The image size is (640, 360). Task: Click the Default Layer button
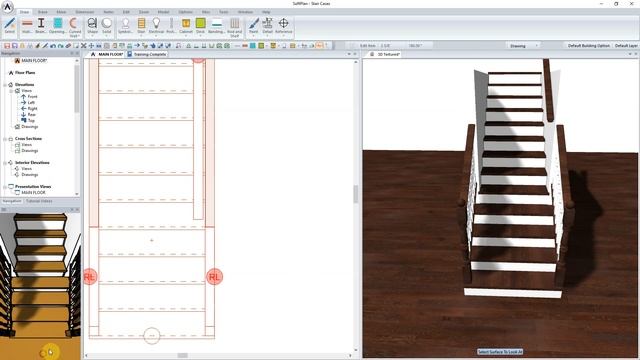tap(626, 46)
